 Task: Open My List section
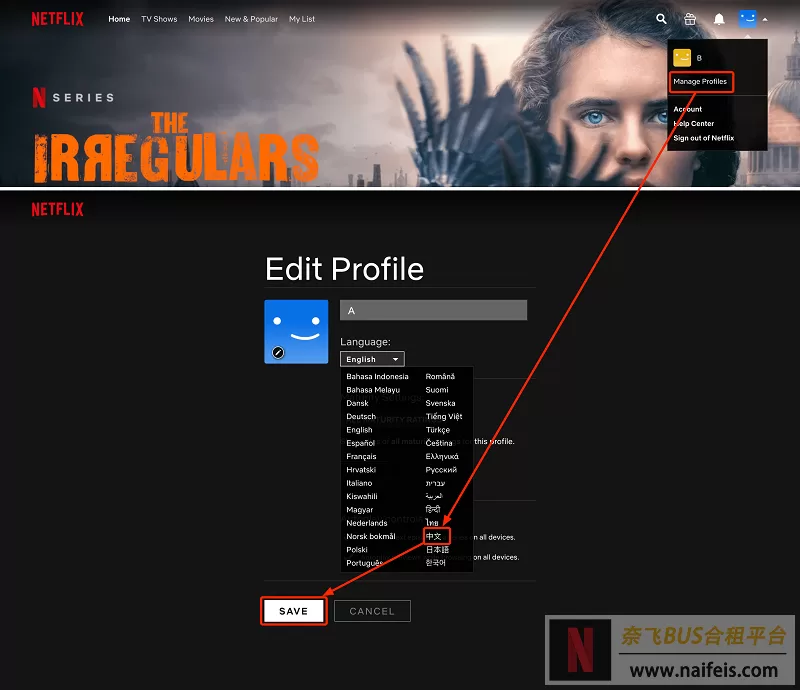[302, 19]
